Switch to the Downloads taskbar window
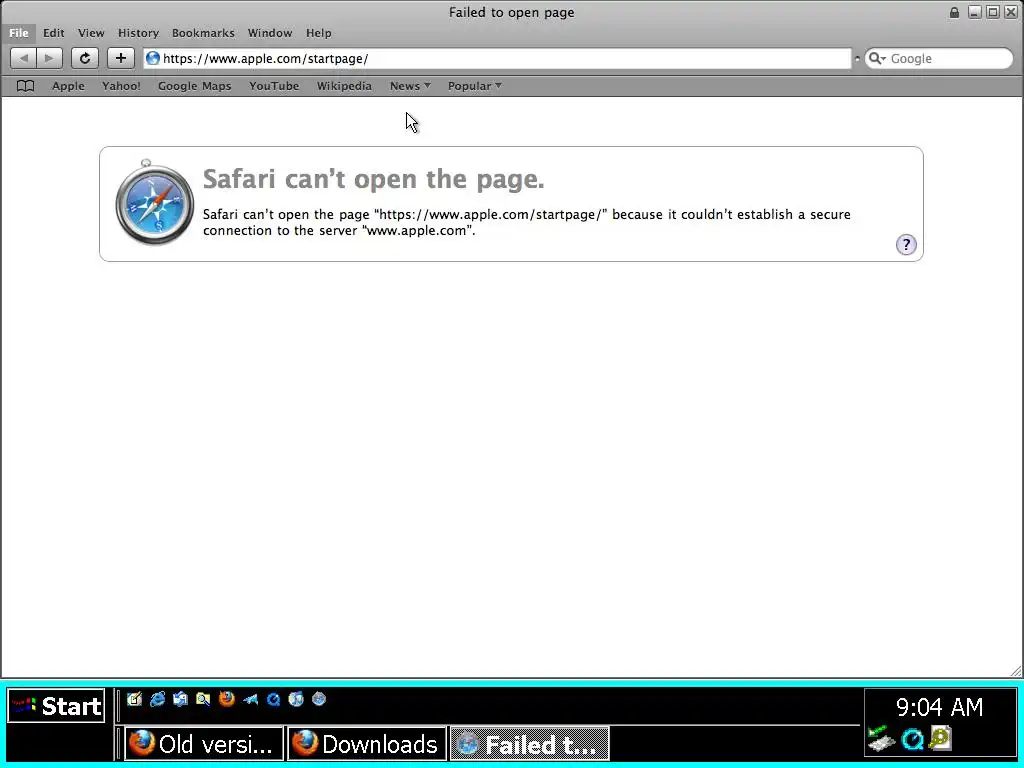Screen dimensions: 1024x768 point(367,744)
